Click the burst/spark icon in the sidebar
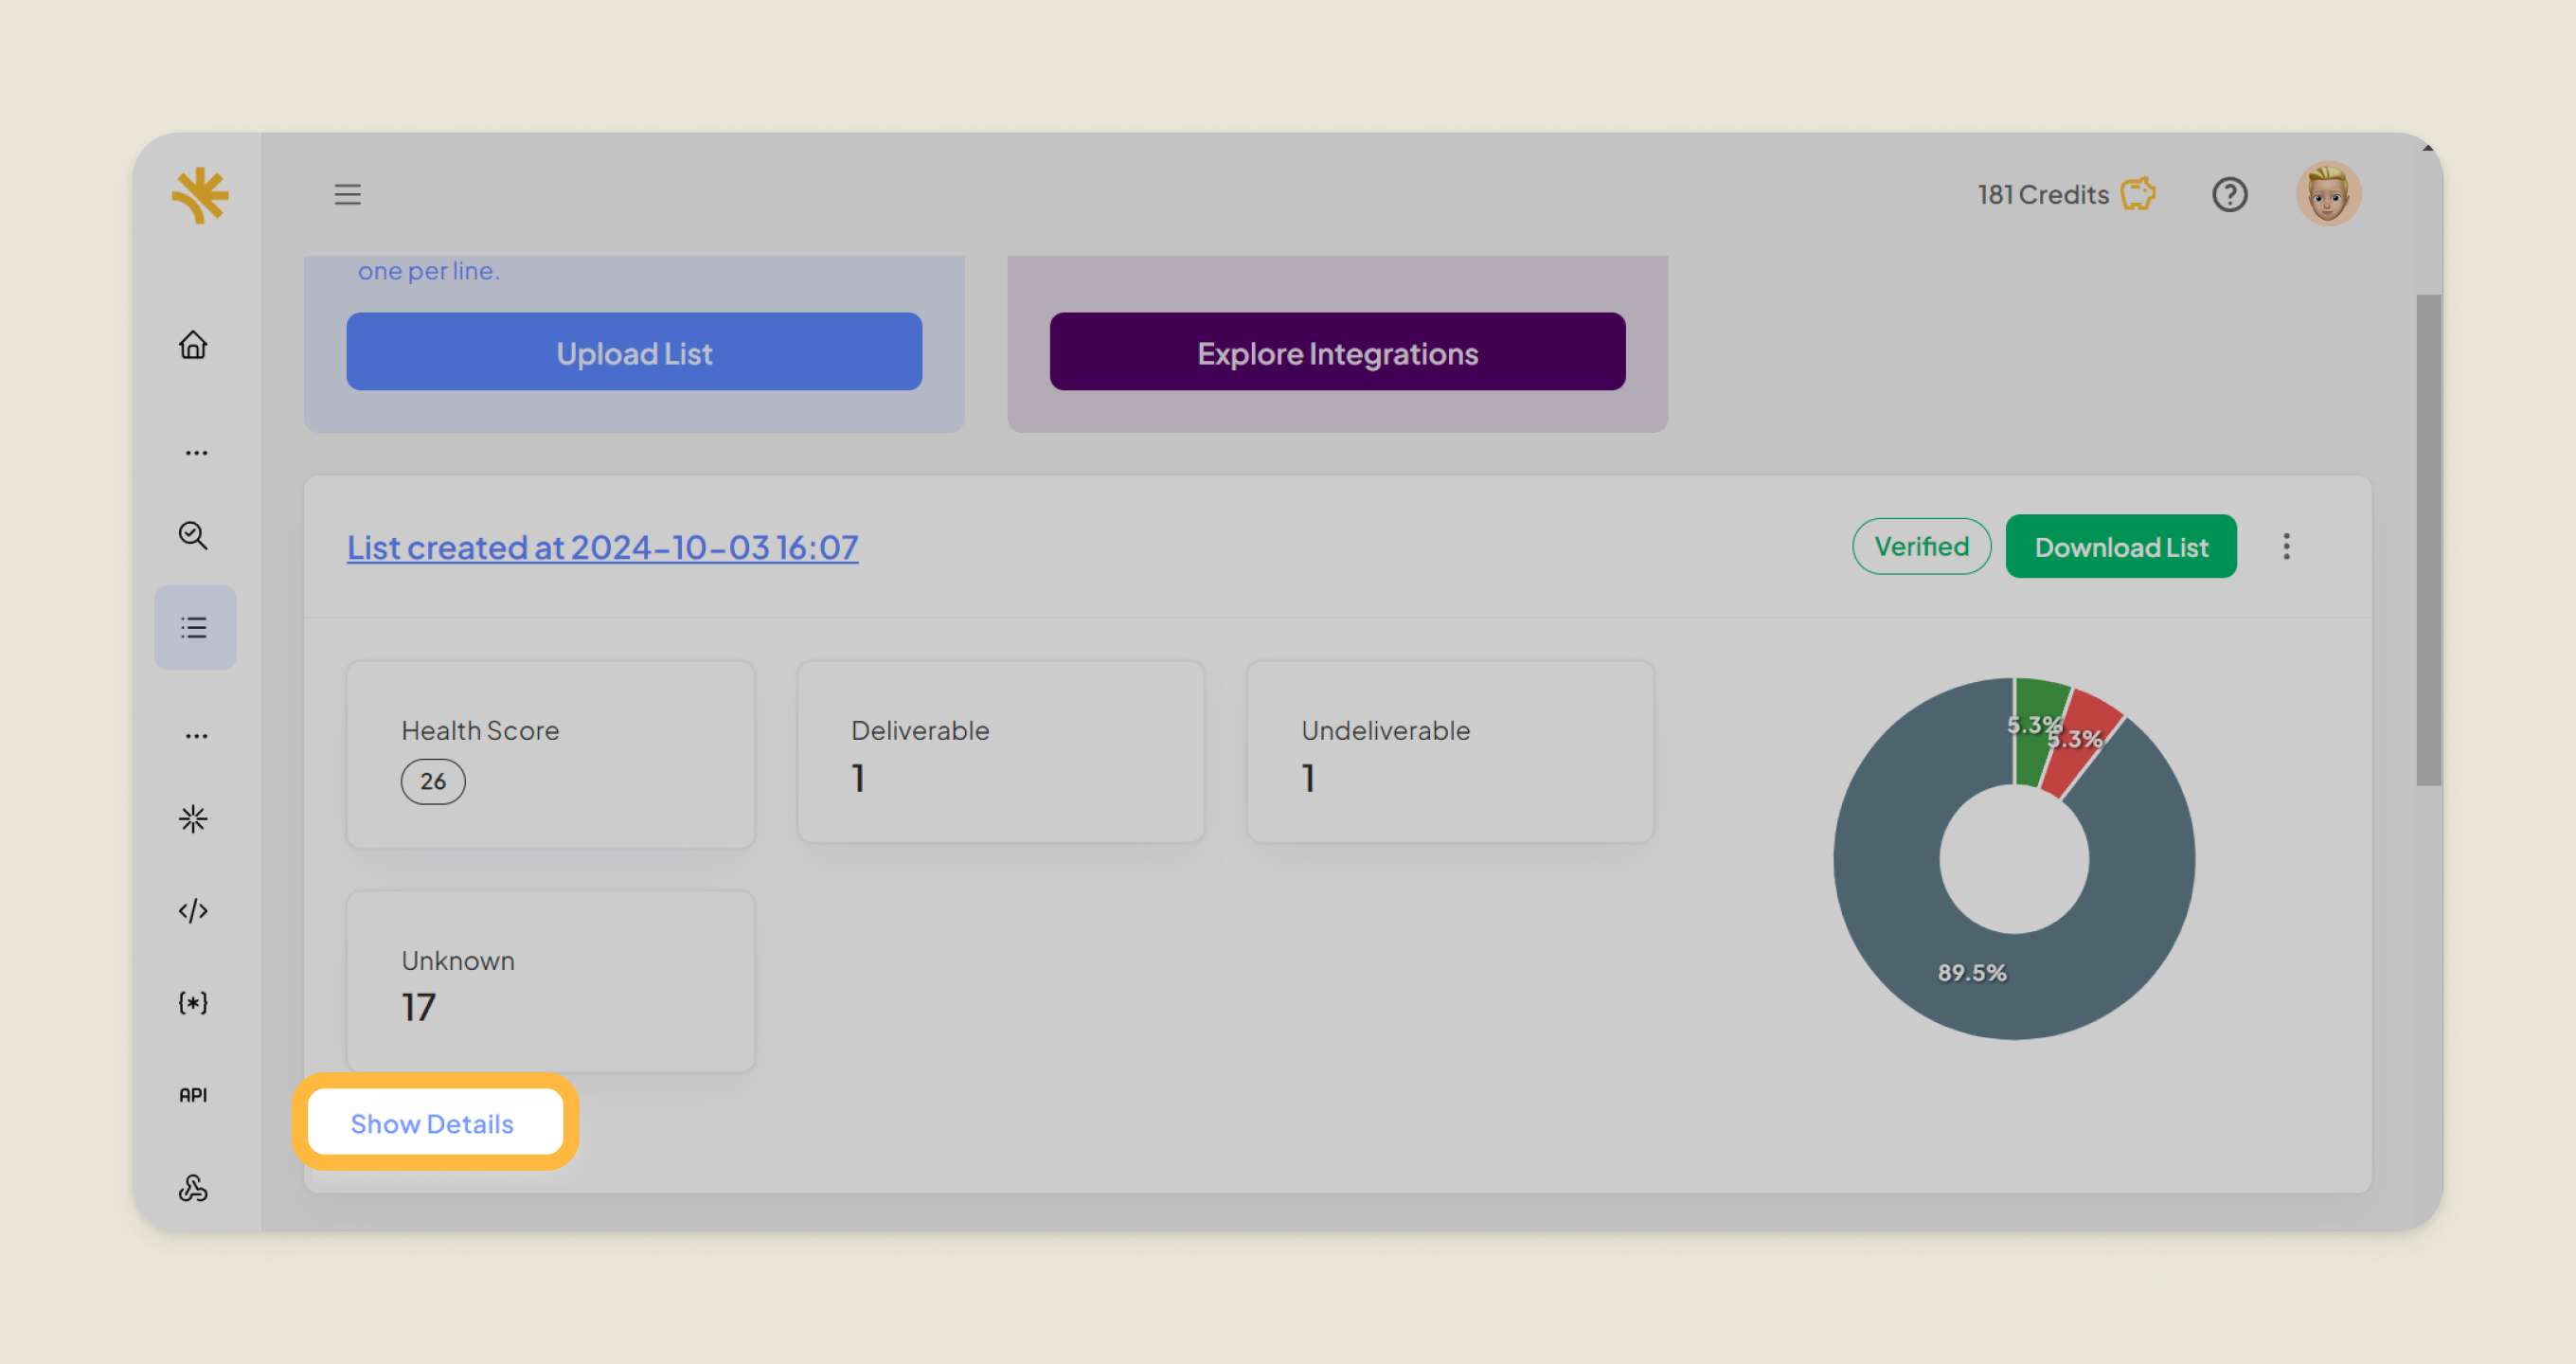 tap(193, 818)
